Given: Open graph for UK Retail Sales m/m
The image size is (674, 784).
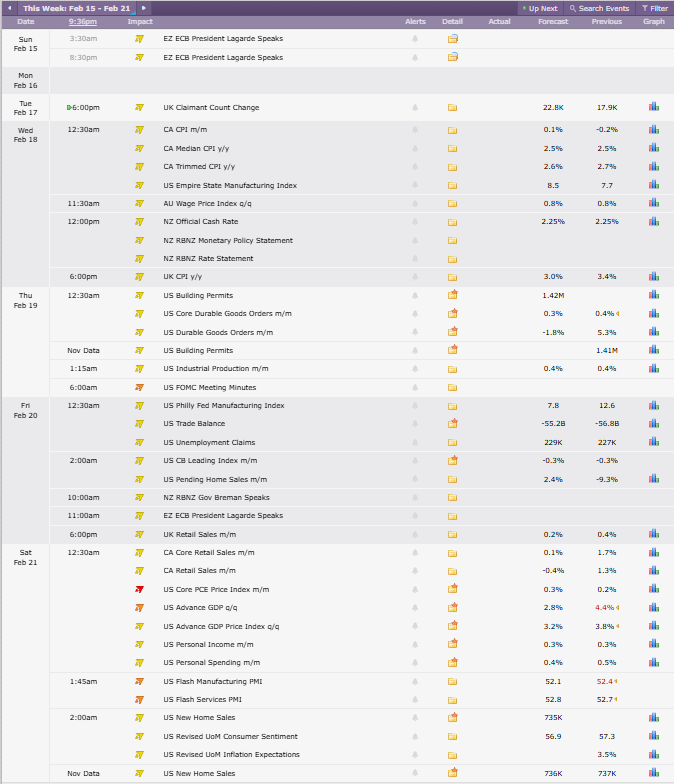Looking at the screenshot, I should (654, 534).
